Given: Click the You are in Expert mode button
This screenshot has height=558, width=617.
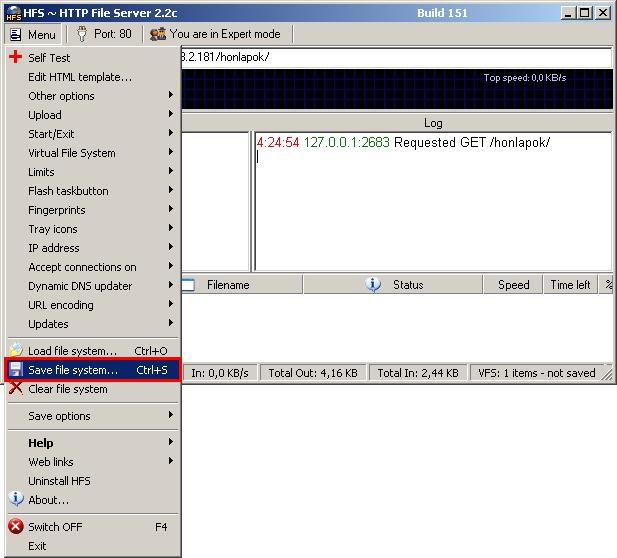Looking at the screenshot, I should coord(218,34).
